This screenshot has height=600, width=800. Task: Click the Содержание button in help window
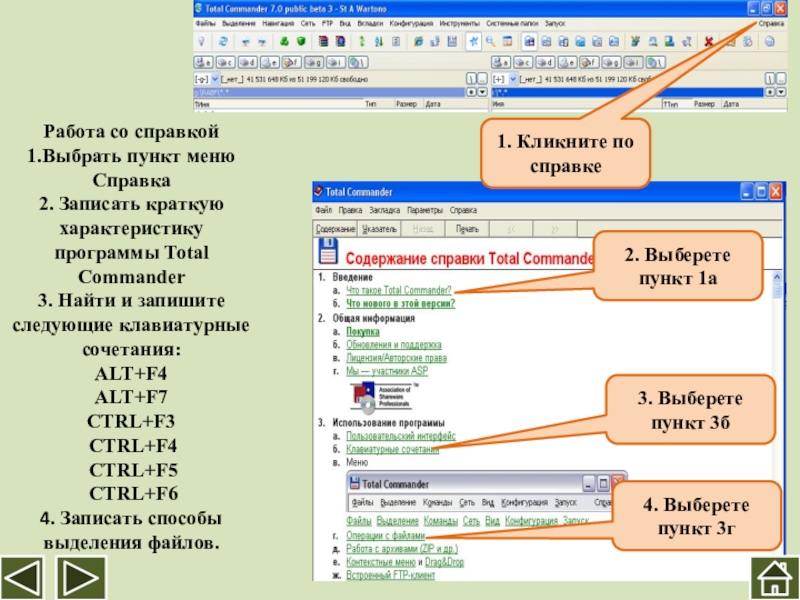[x=335, y=229]
